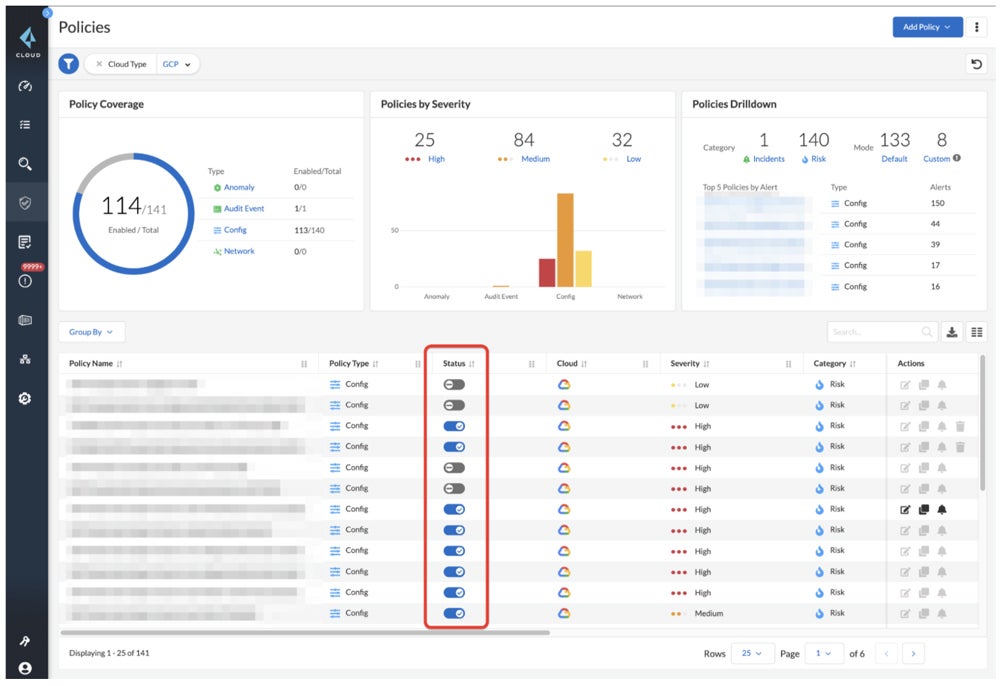Open the user profile icon in sidebar
1000x686 pixels.
pos(25,668)
